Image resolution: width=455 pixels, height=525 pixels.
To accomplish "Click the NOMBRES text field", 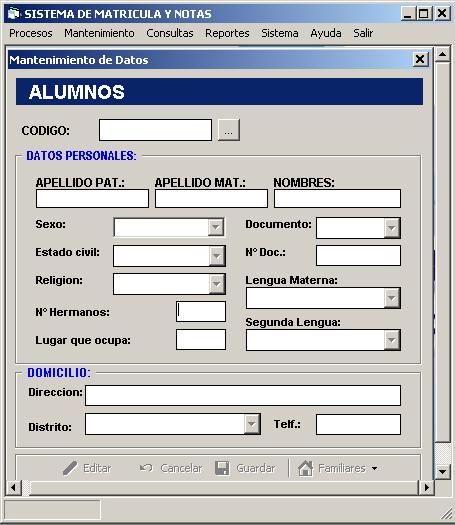I will click(x=337, y=199).
